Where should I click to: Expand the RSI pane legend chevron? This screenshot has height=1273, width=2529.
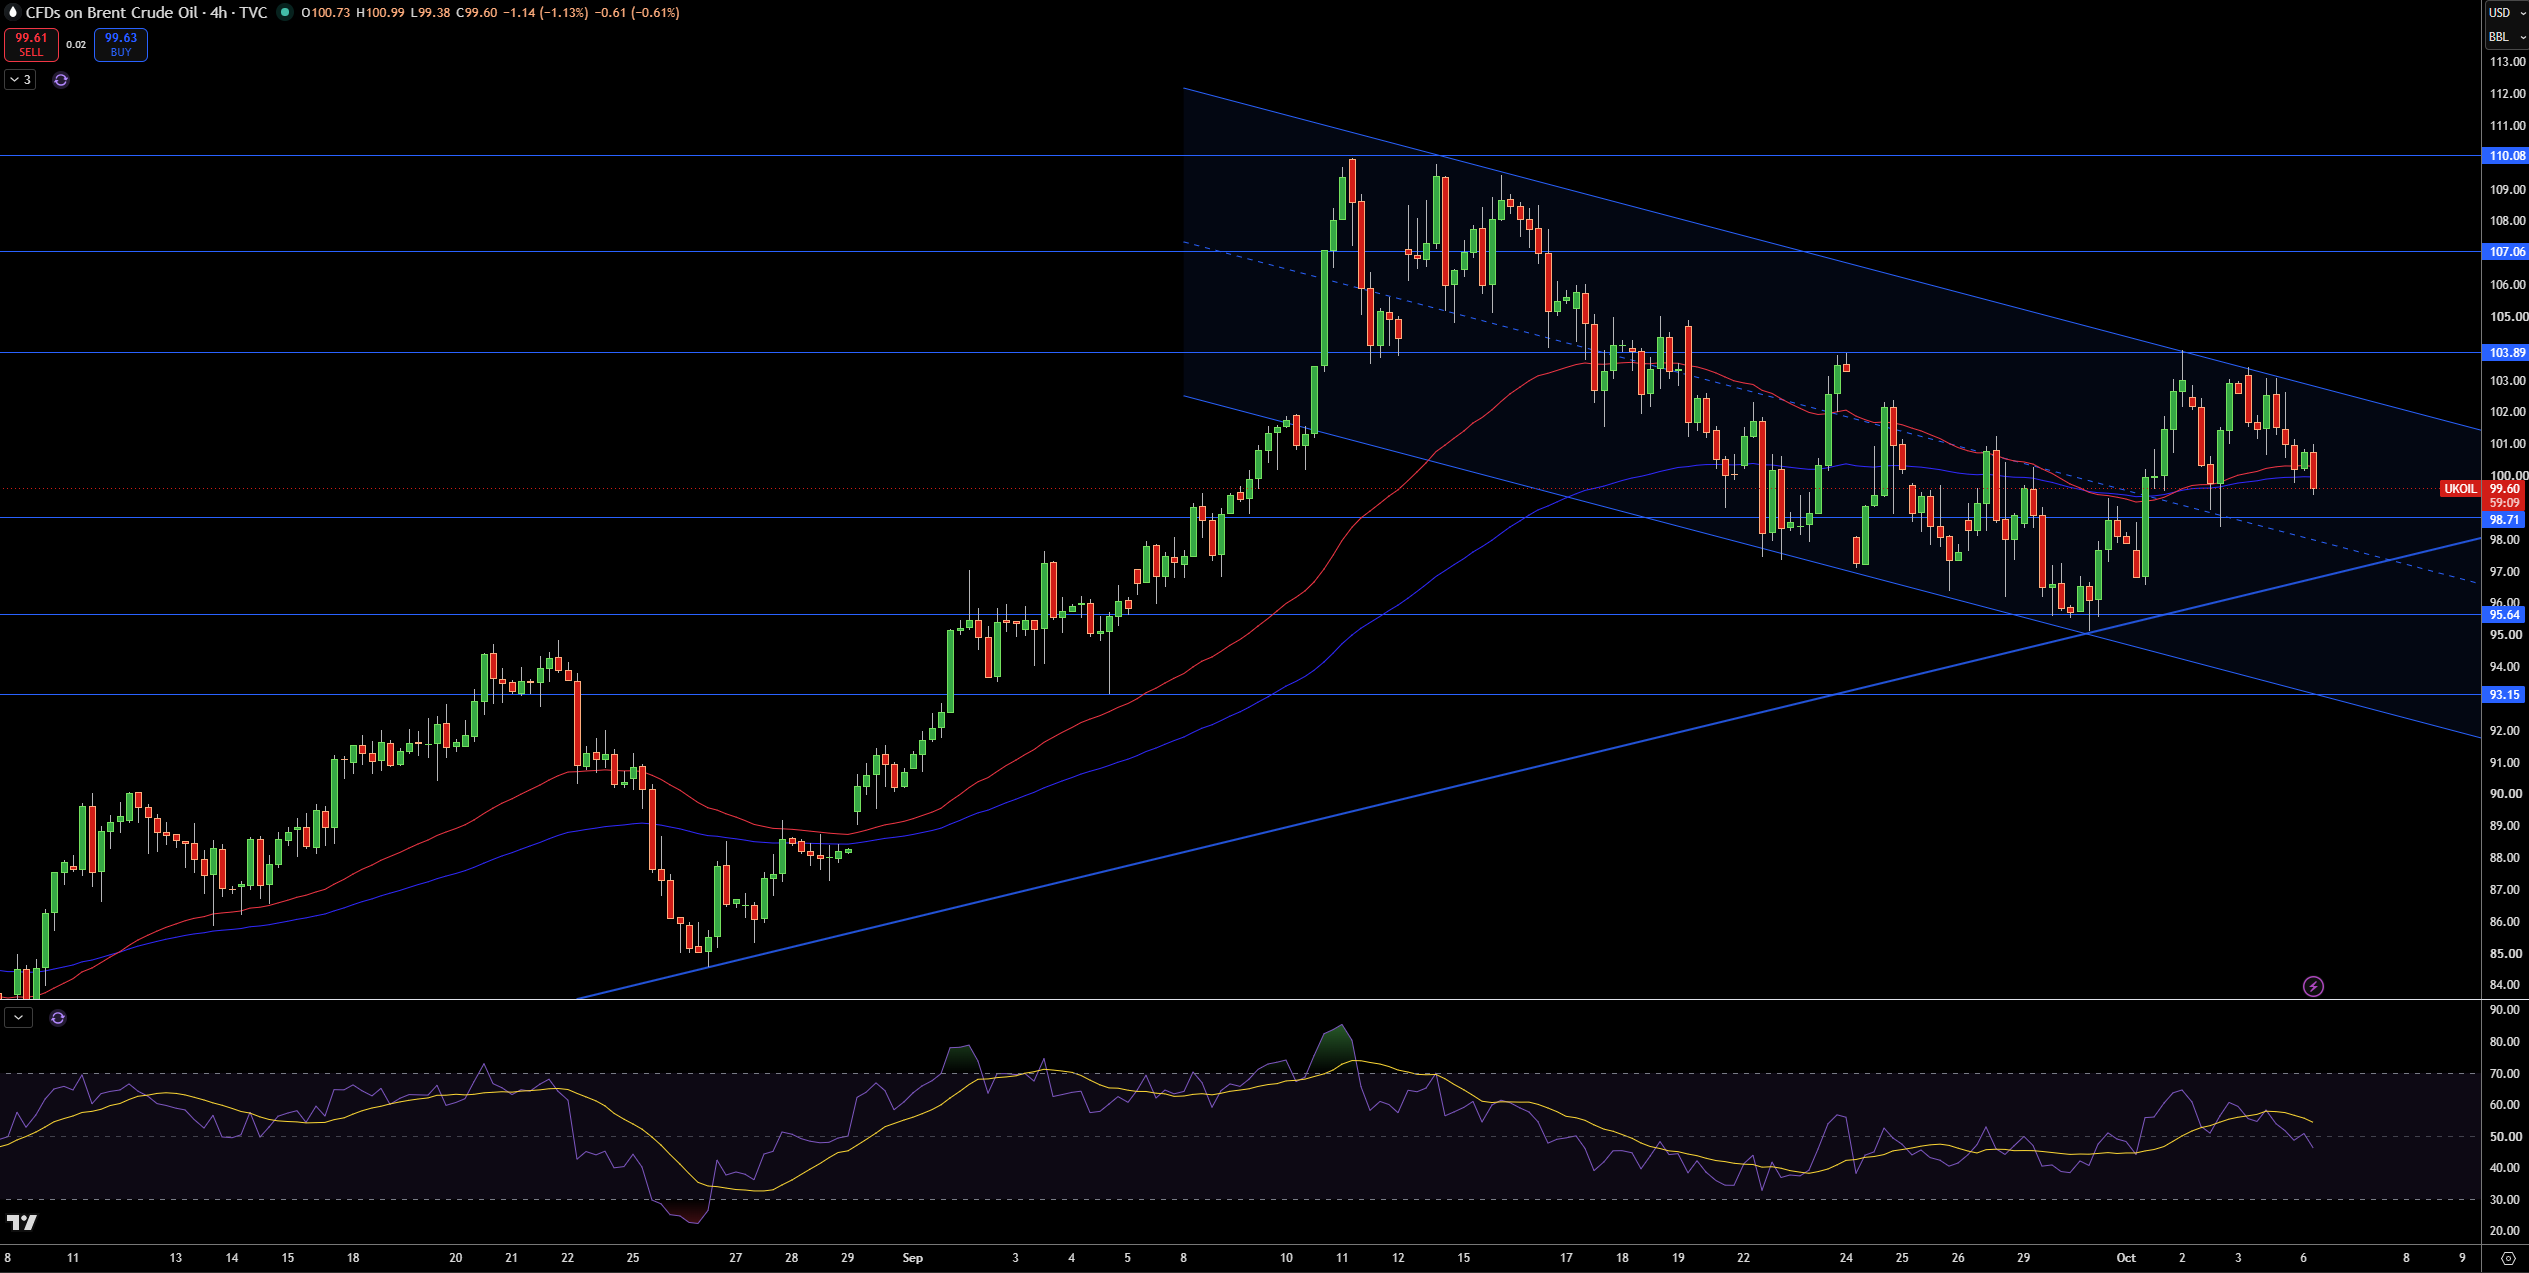18,1018
